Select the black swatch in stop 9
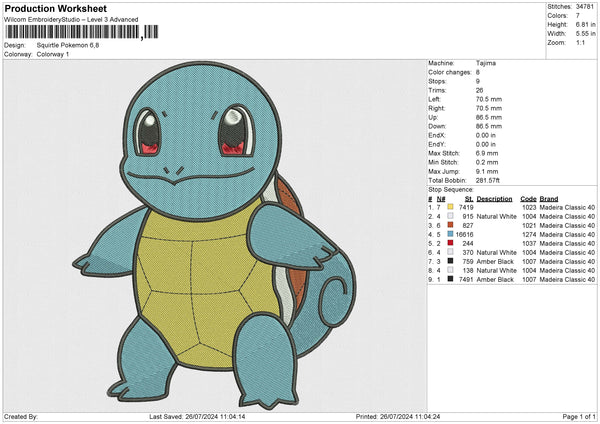This screenshot has width=600, height=424. click(x=451, y=280)
